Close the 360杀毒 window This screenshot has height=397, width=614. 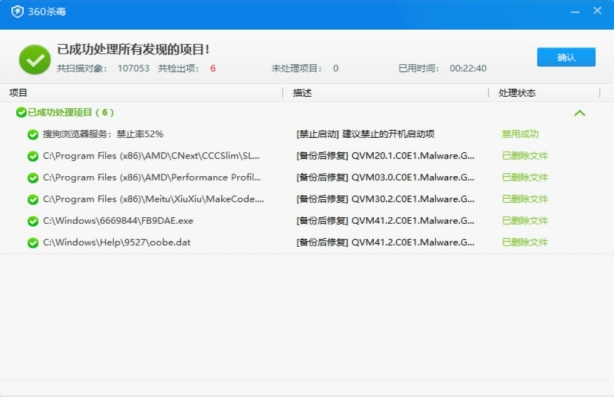coord(597,11)
